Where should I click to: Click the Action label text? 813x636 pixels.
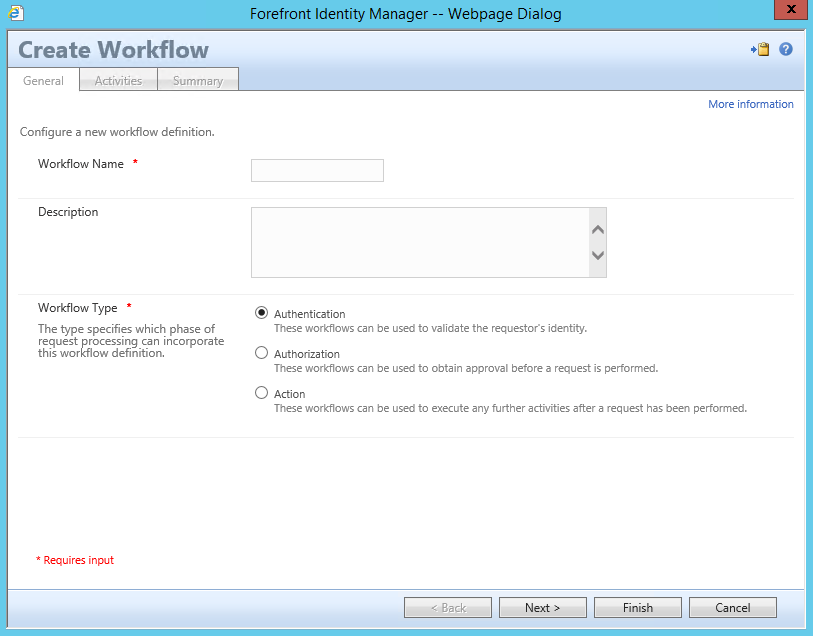[289, 394]
